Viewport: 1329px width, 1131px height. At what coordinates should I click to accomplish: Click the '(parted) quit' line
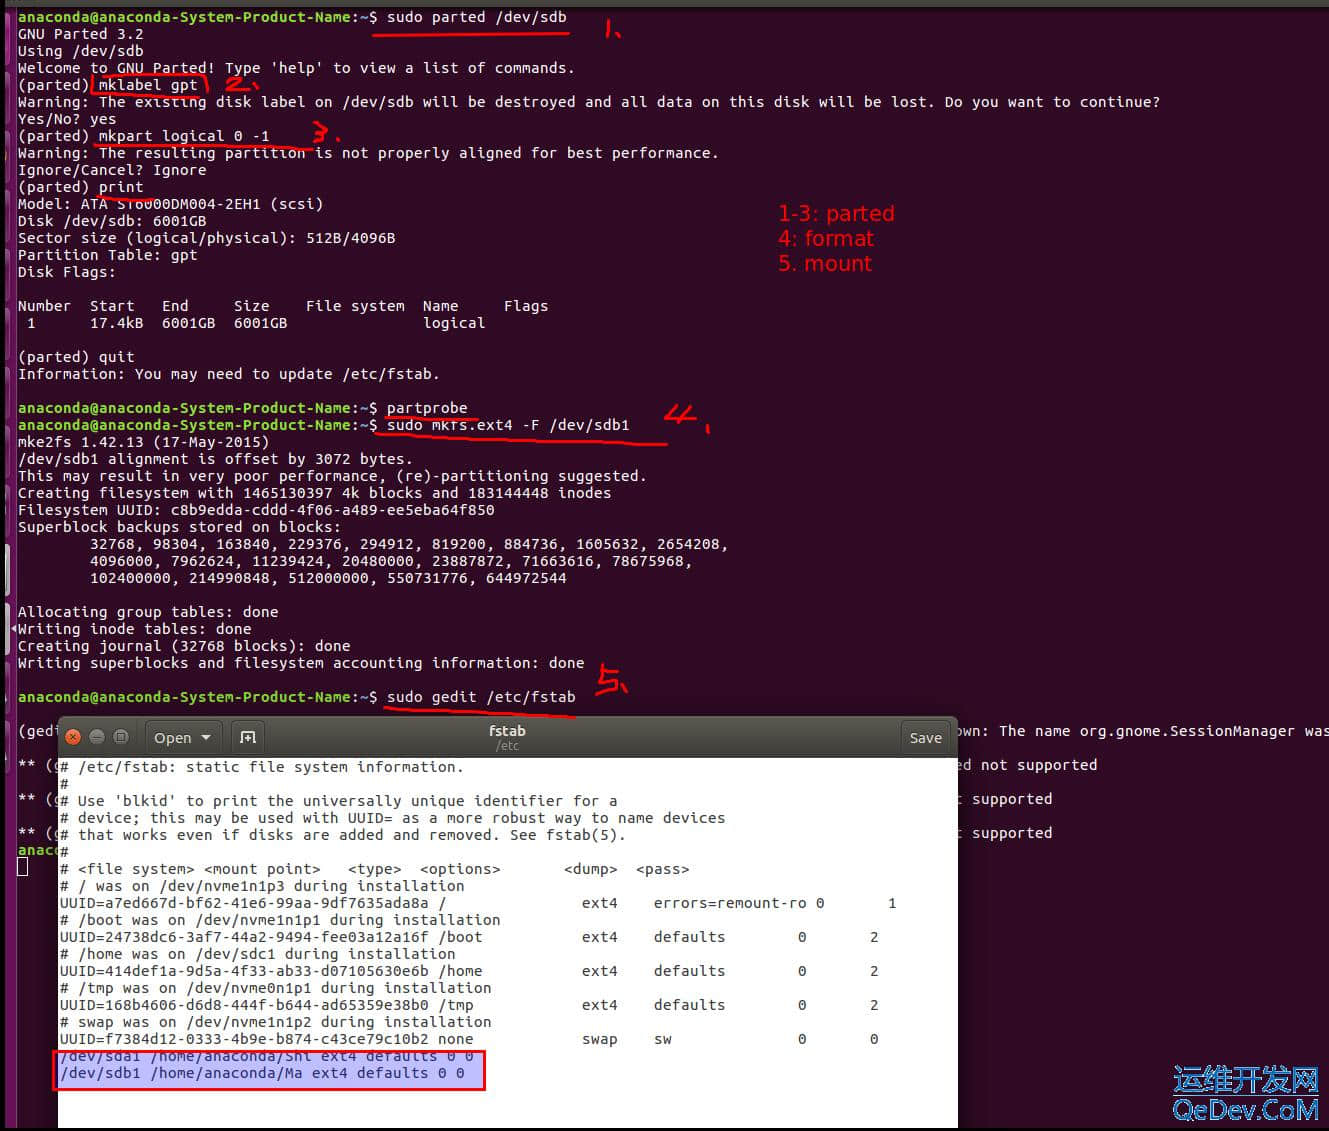point(76,357)
